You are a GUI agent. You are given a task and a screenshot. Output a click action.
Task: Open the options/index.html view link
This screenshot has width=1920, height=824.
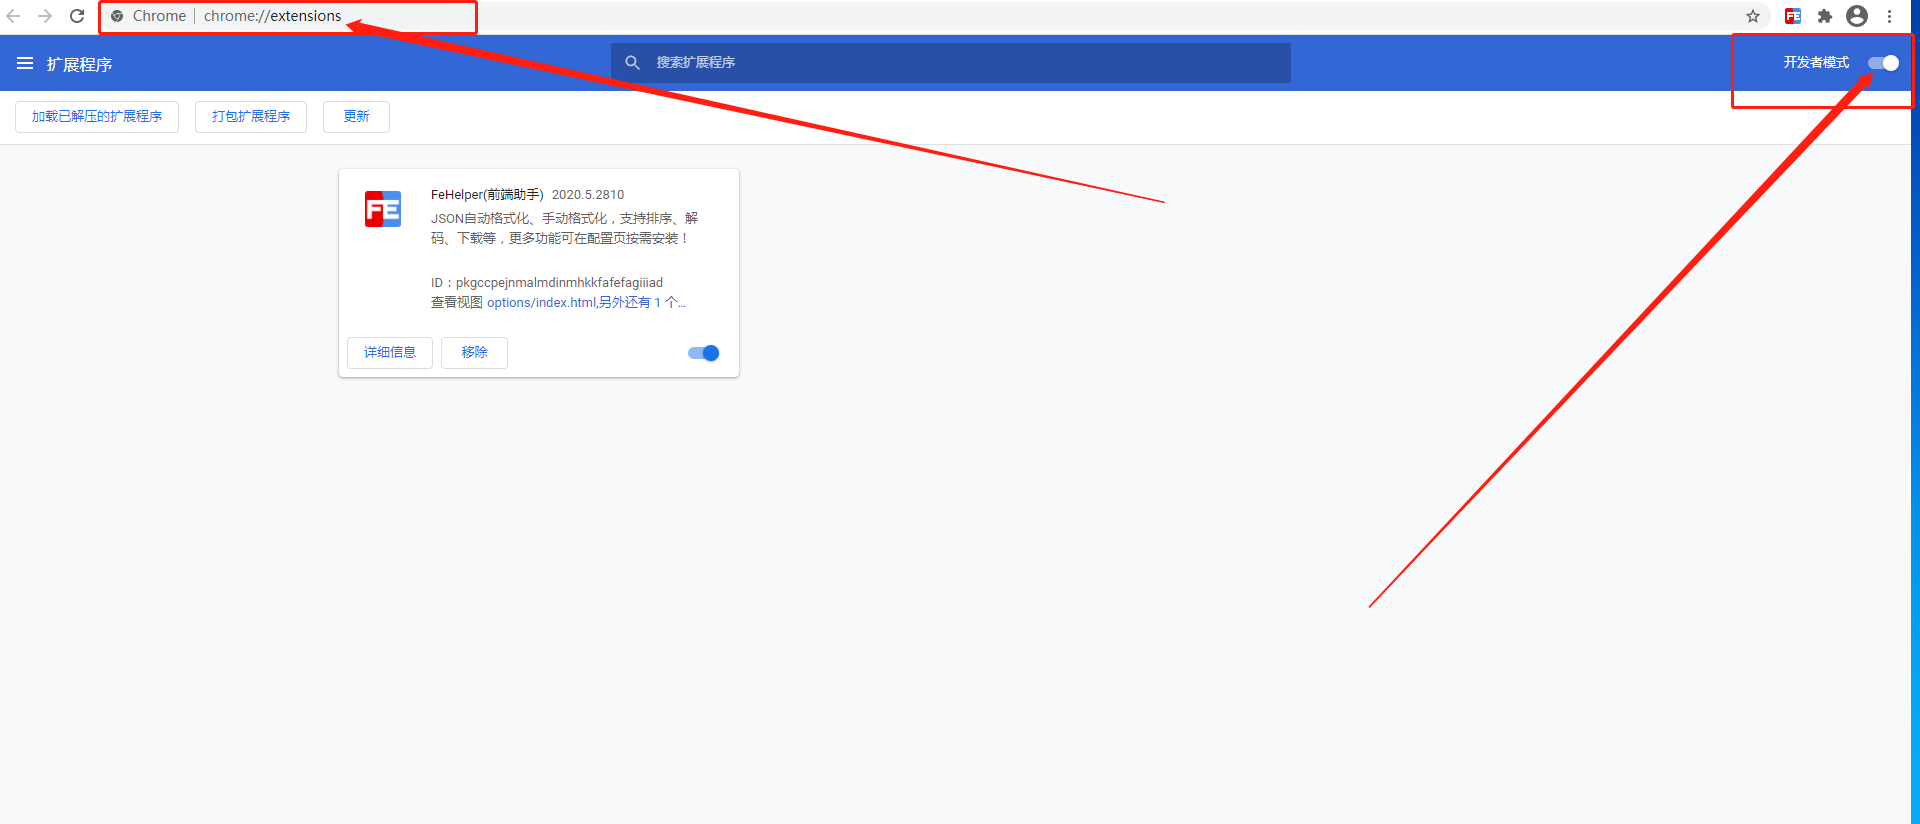[540, 303]
